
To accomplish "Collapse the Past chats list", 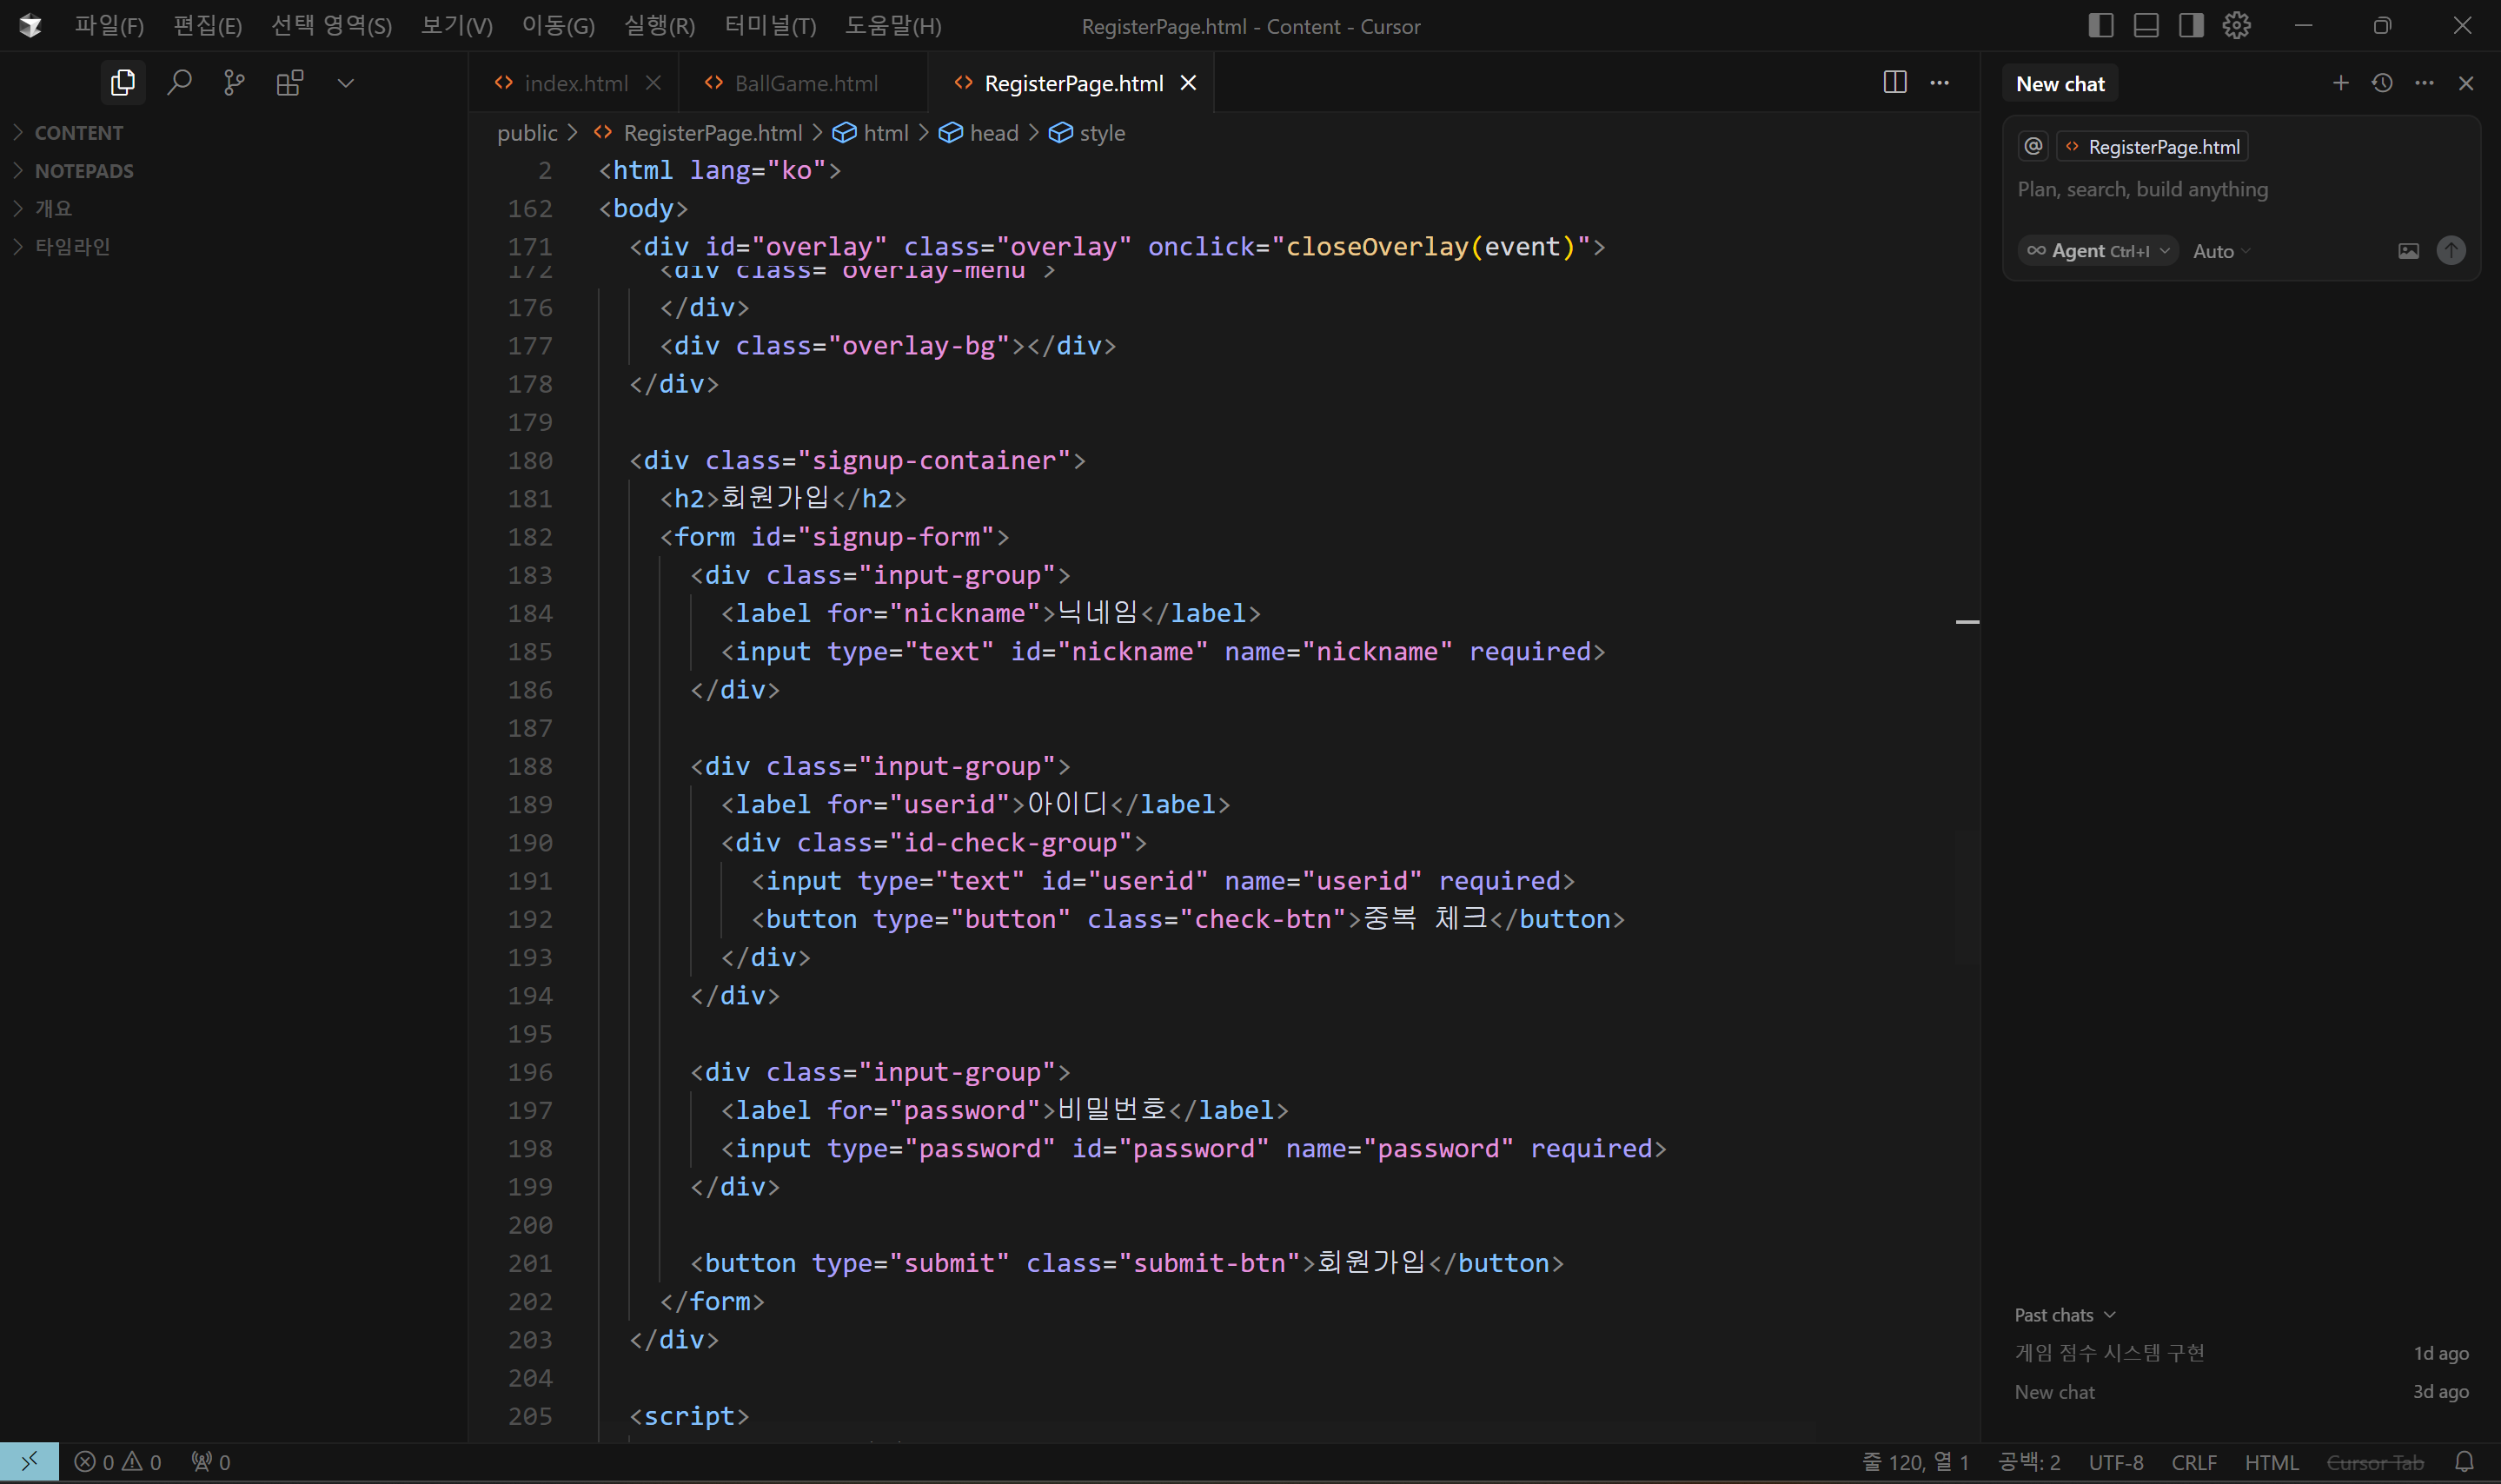I will 2064,1315.
